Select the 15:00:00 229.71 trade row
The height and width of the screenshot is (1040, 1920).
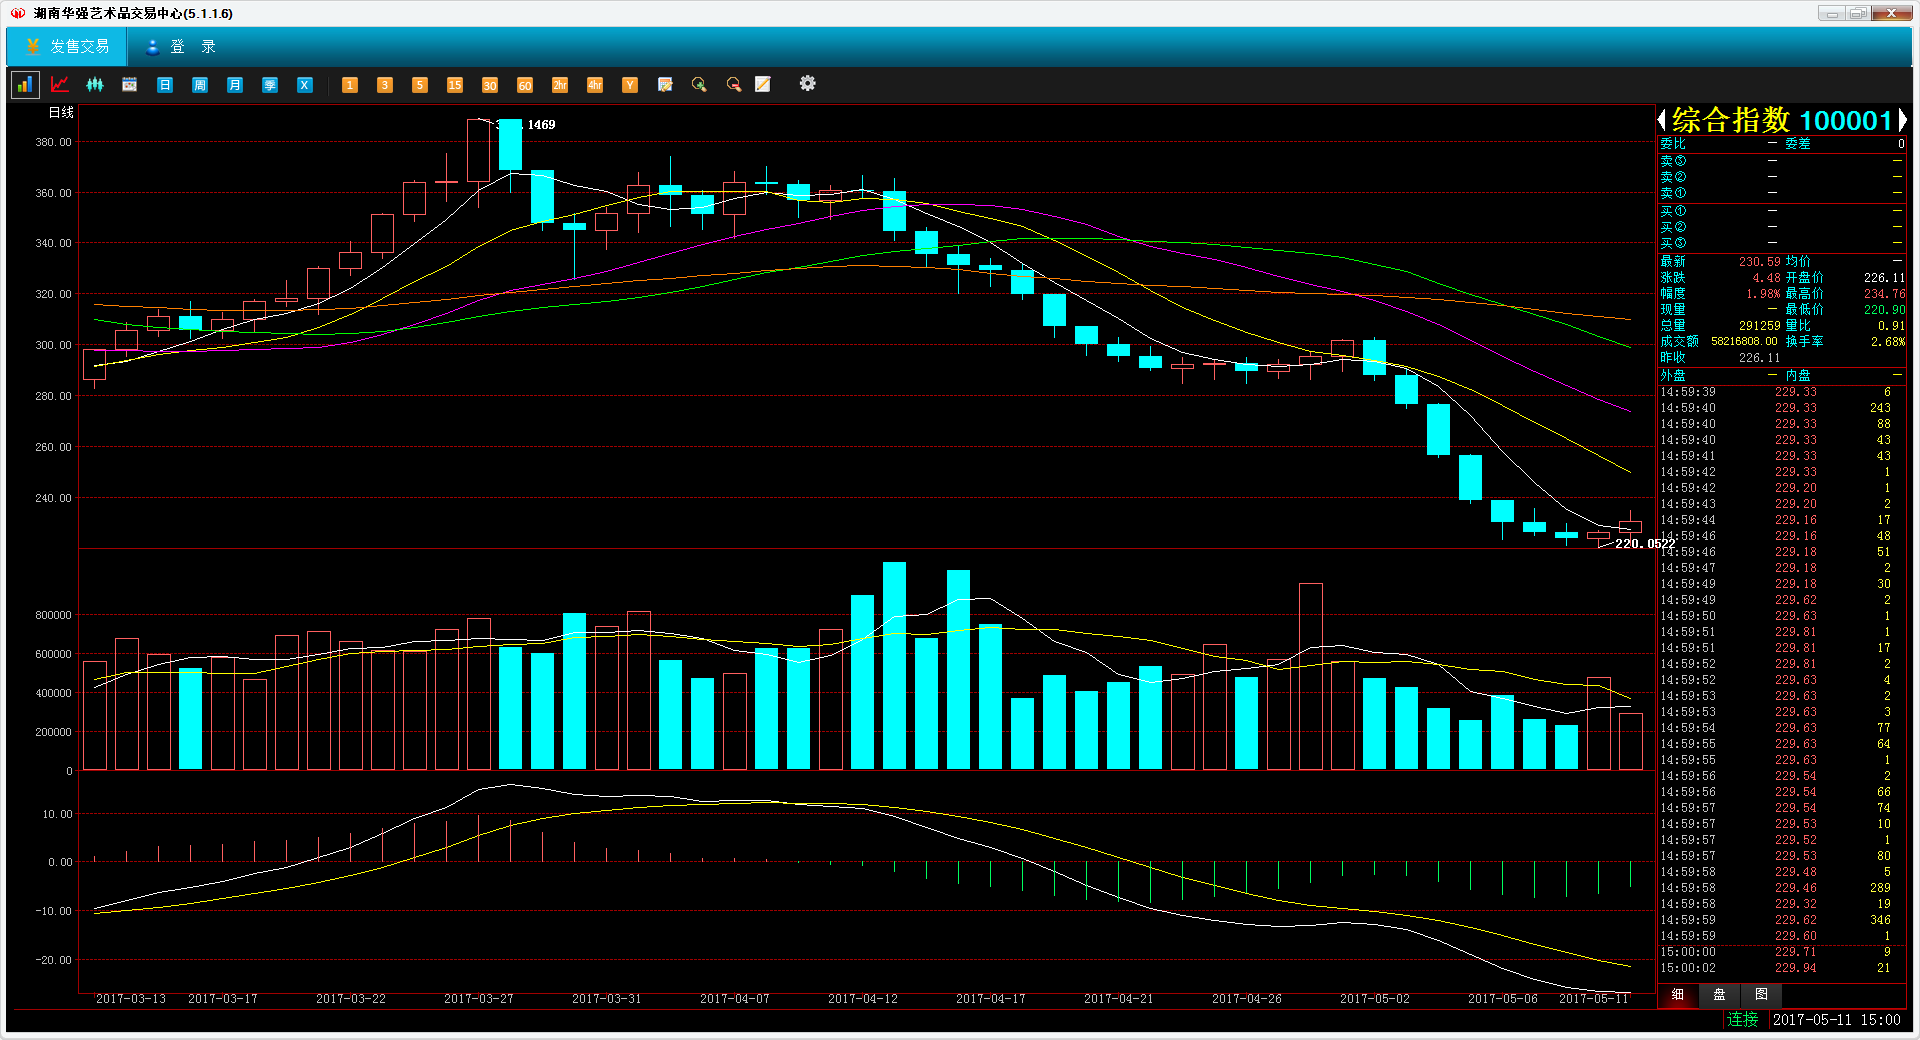pos(1782,952)
